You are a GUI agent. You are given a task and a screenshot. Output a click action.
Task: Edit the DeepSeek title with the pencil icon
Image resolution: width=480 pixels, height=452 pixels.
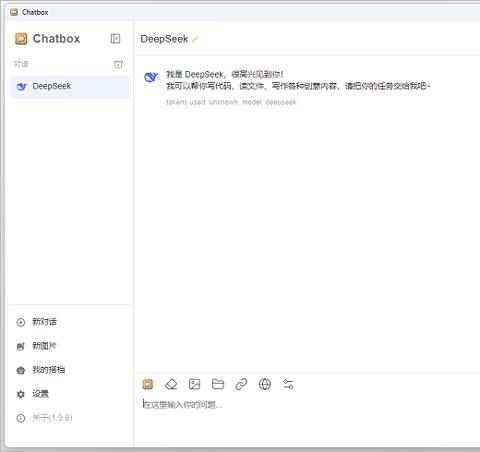(195, 39)
